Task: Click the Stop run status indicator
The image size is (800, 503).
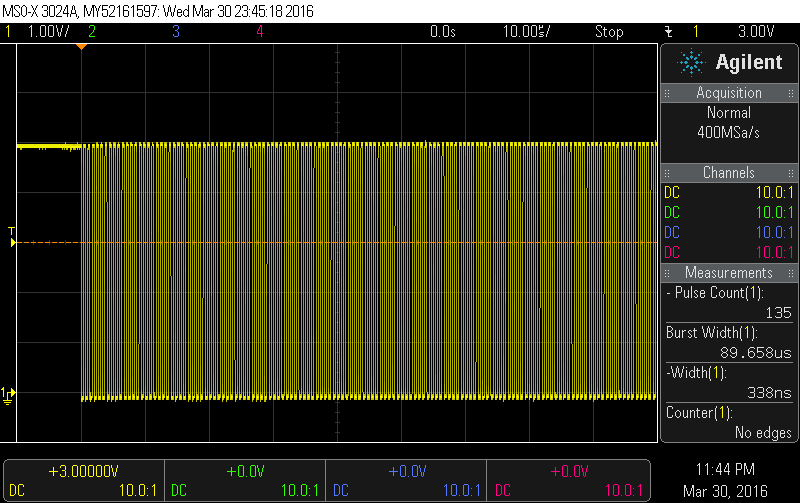Action: click(x=609, y=32)
